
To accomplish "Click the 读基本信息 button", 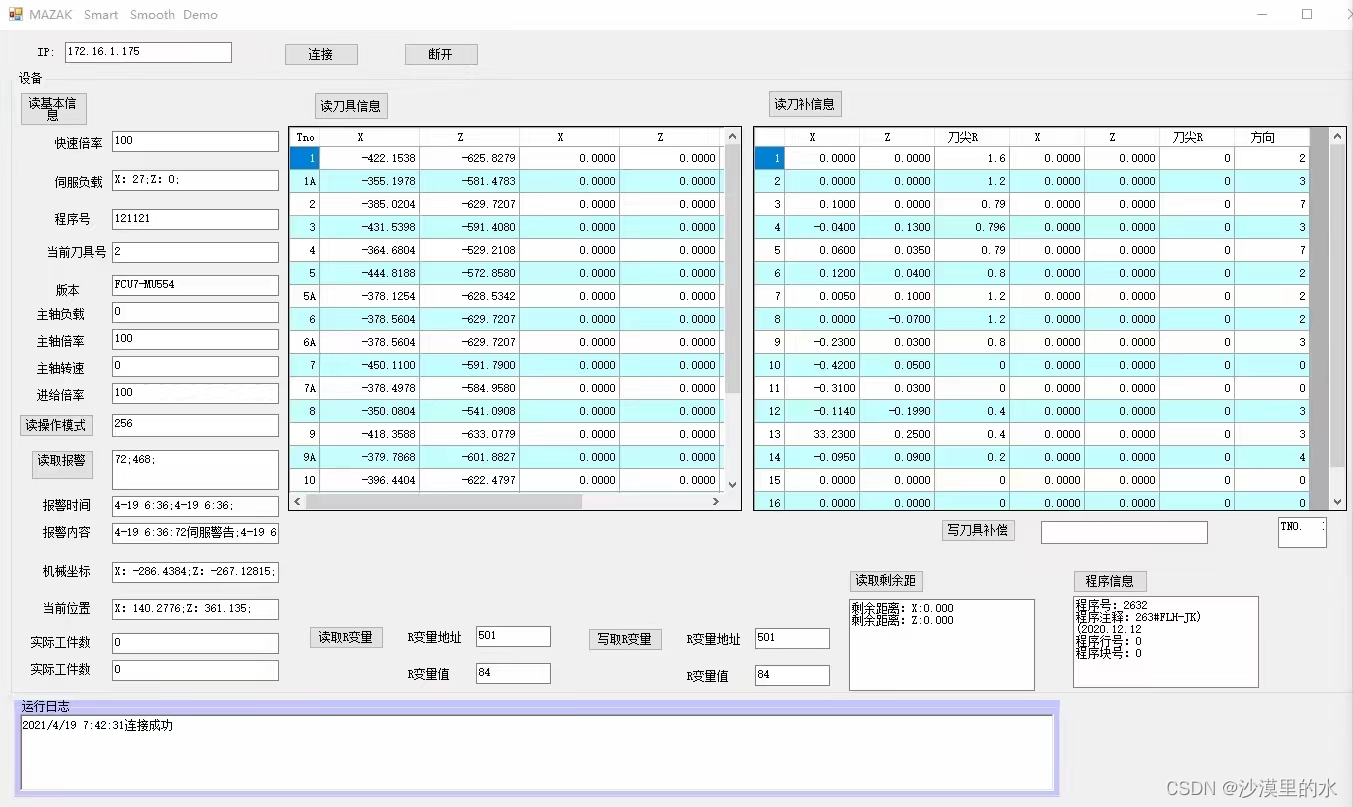I will pyautogui.click(x=53, y=109).
